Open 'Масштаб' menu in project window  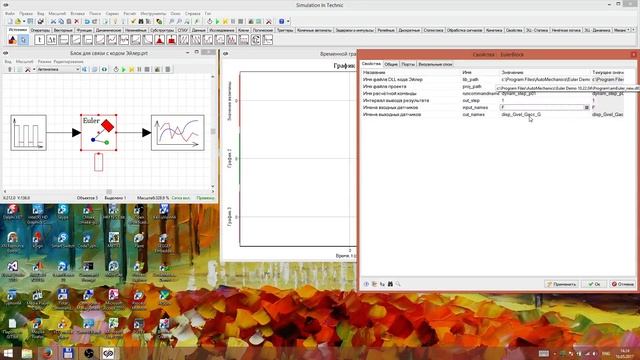pyautogui.click(x=24, y=62)
